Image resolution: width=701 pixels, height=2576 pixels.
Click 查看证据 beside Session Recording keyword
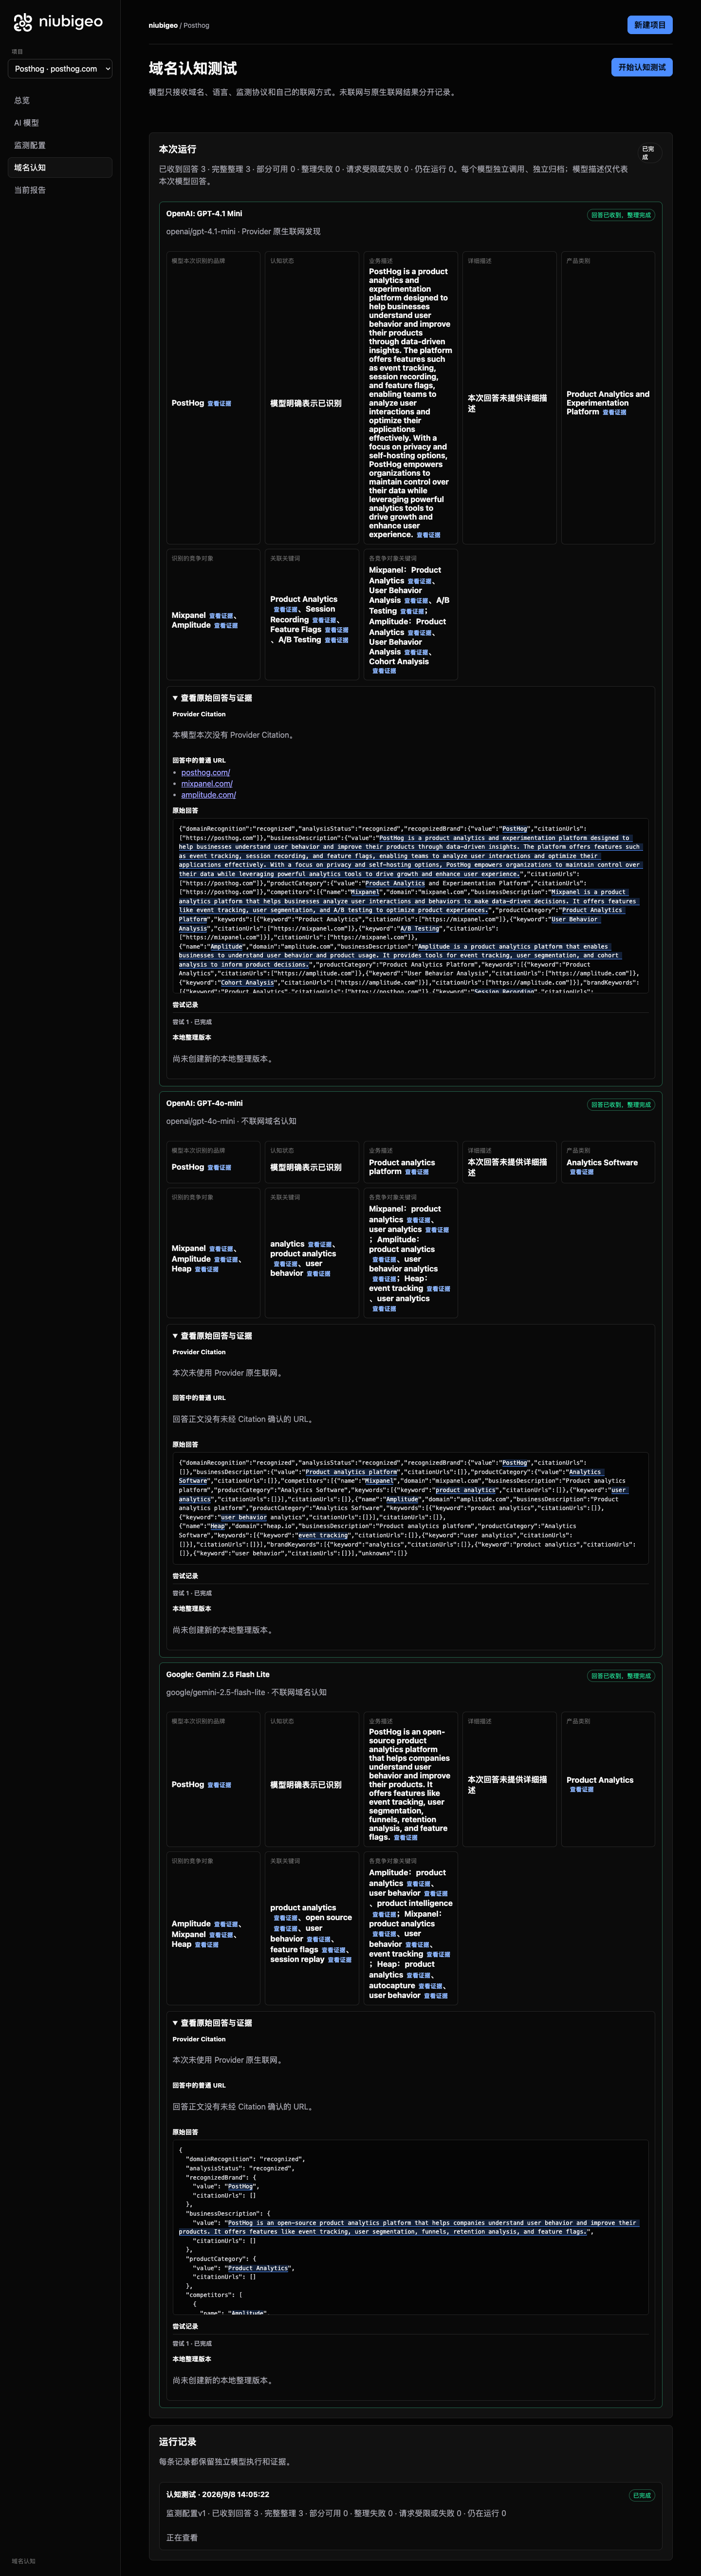tap(324, 620)
